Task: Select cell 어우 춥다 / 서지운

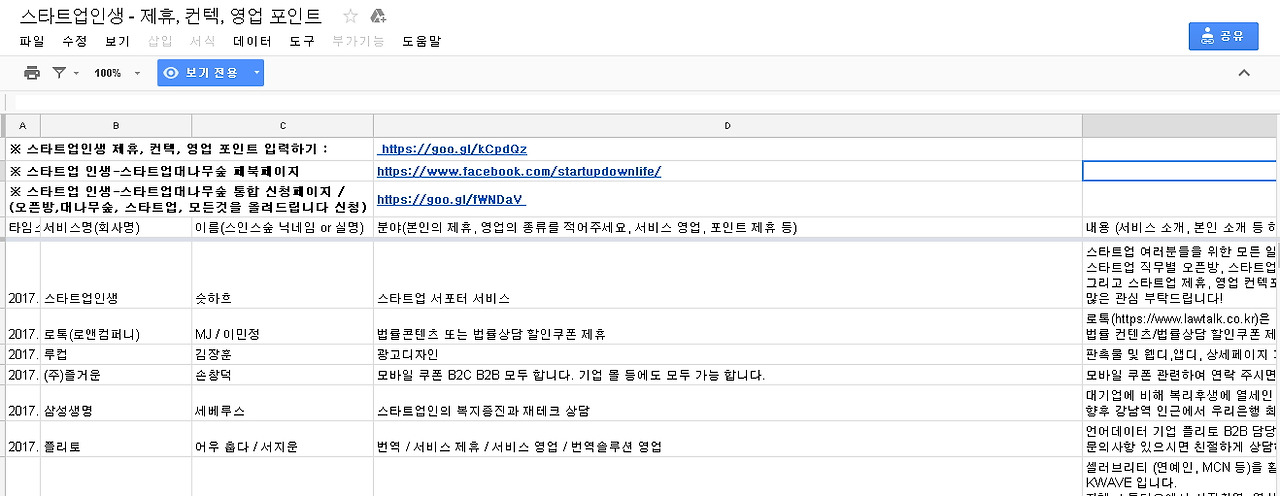Action: click(x=283, y=439)
